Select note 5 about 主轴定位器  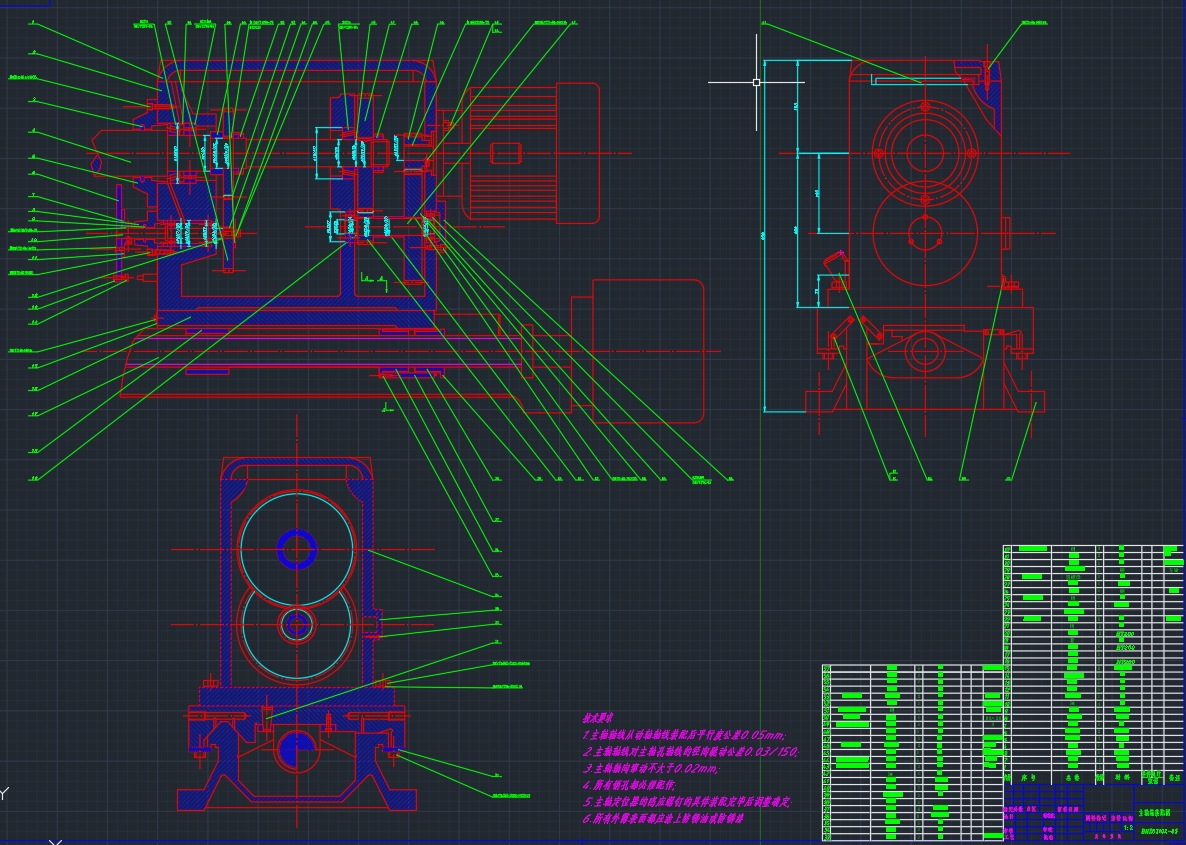(687, 802)
